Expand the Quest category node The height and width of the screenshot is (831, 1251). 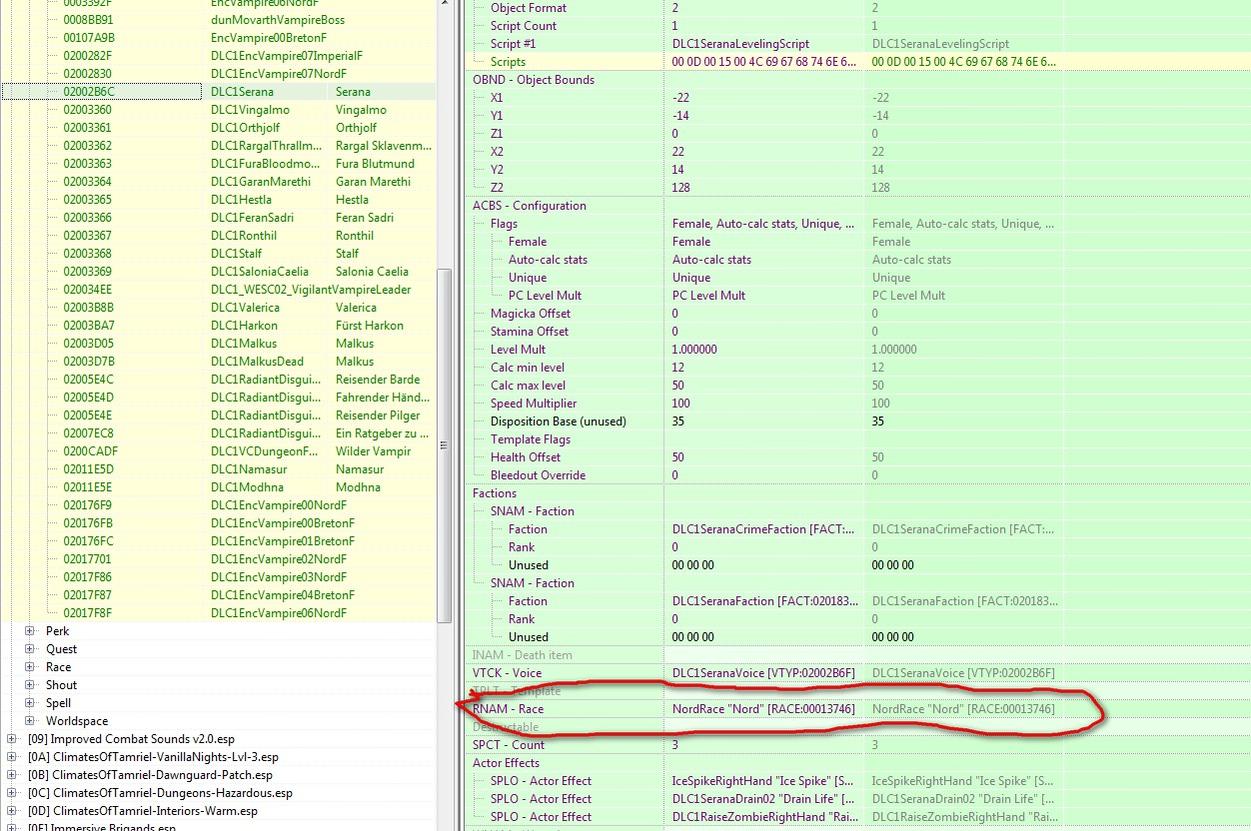(x=30, y=649)
